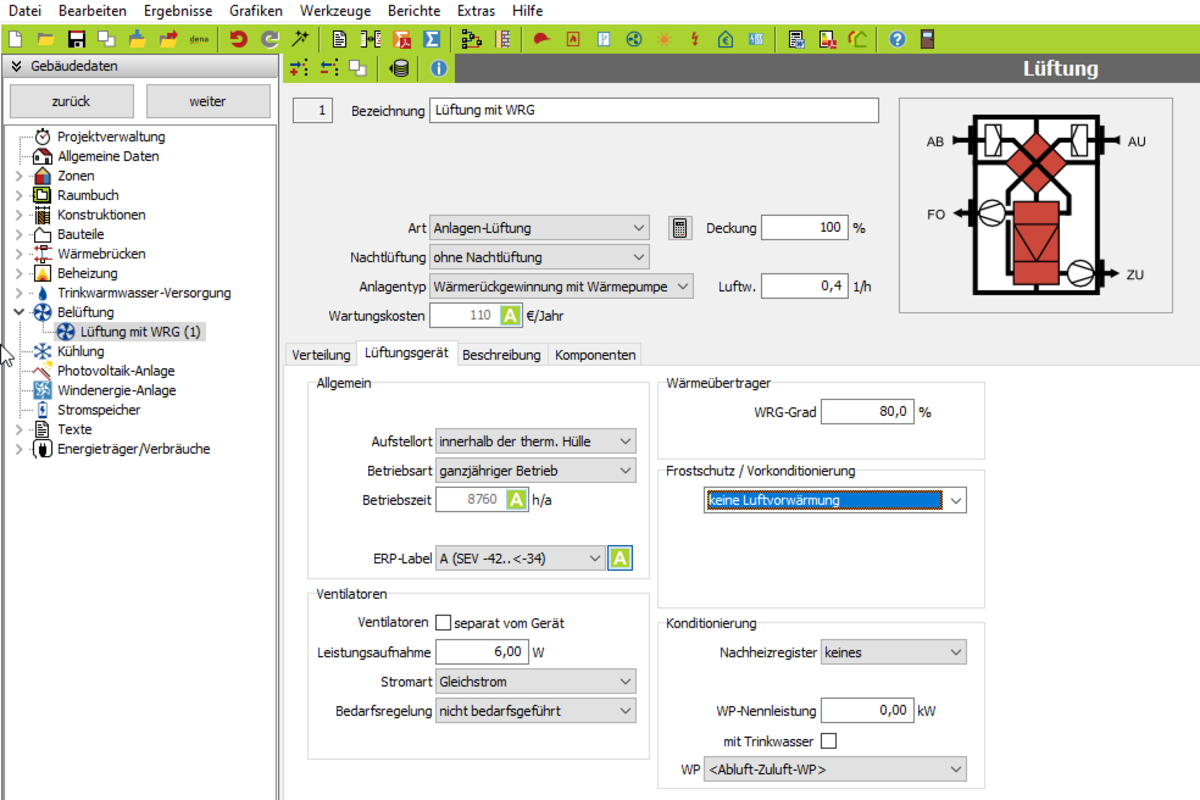Switch to the Komponenten tab

pyautogui.click(x=594, y=355)
